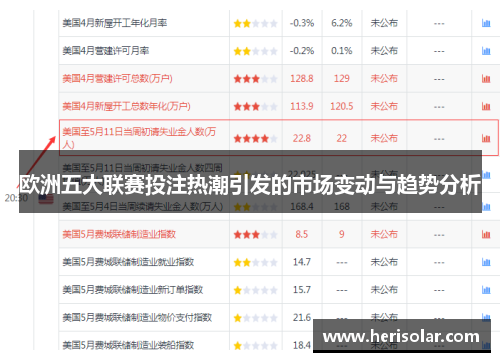This screenshot has width=500, height=362.
Task: Open chart icon for 美国5月费城联储制造业指数
Action: click(x=486, y=234)
